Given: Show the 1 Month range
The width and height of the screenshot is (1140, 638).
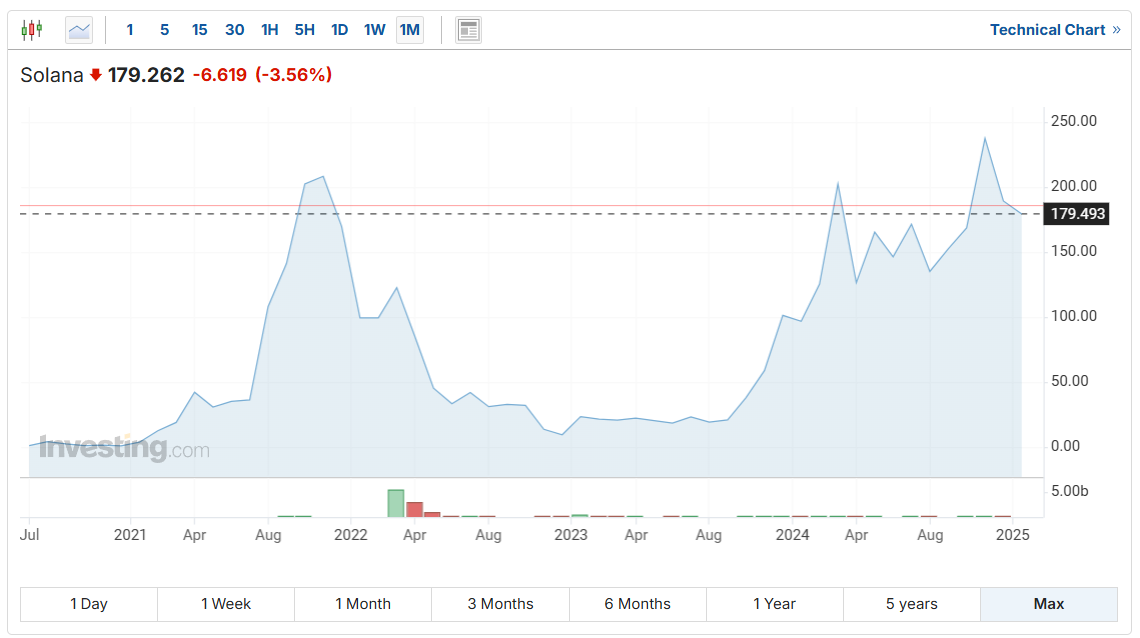Looking at the screenshot, I should pyautogui.click(x=363, y=604).
